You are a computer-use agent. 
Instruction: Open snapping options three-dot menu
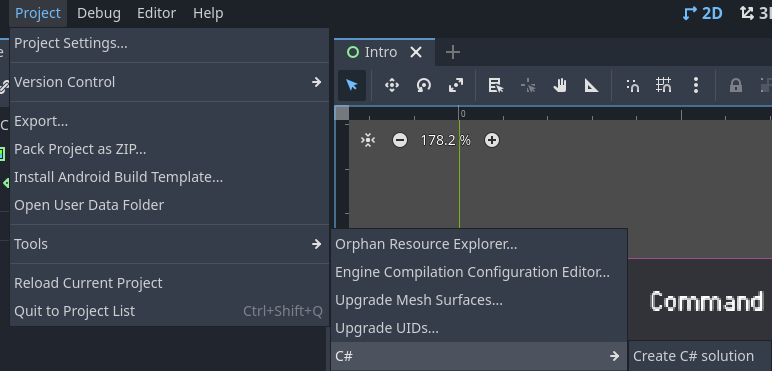point(696,85)
